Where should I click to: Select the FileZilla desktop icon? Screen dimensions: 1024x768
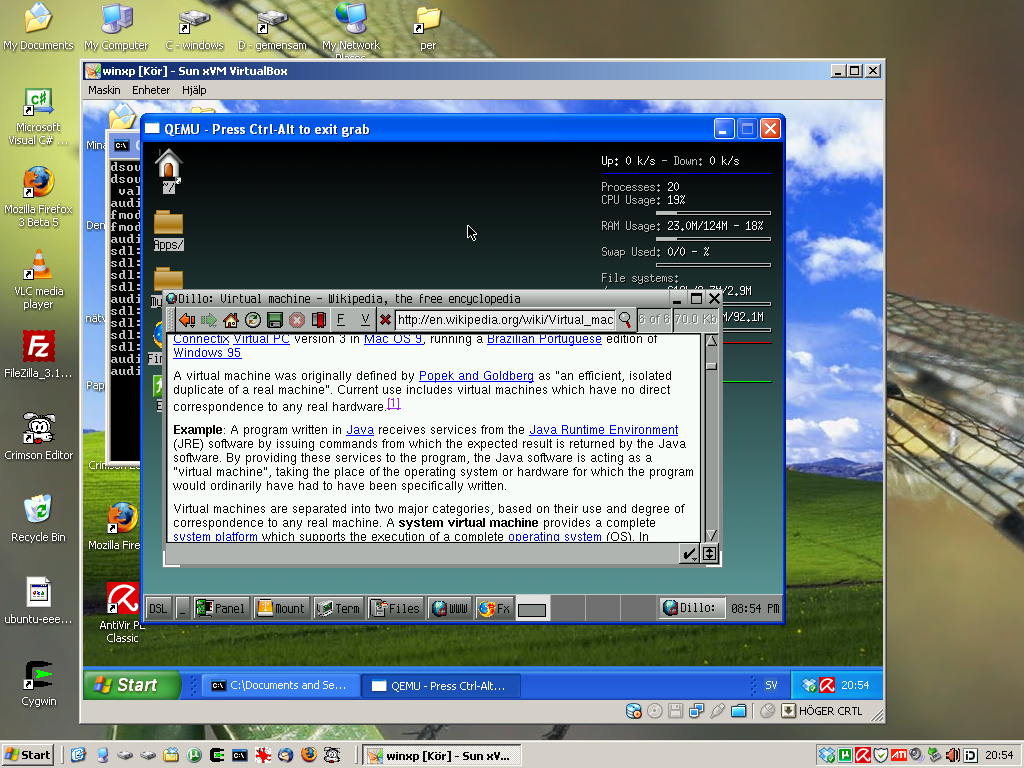39,355
